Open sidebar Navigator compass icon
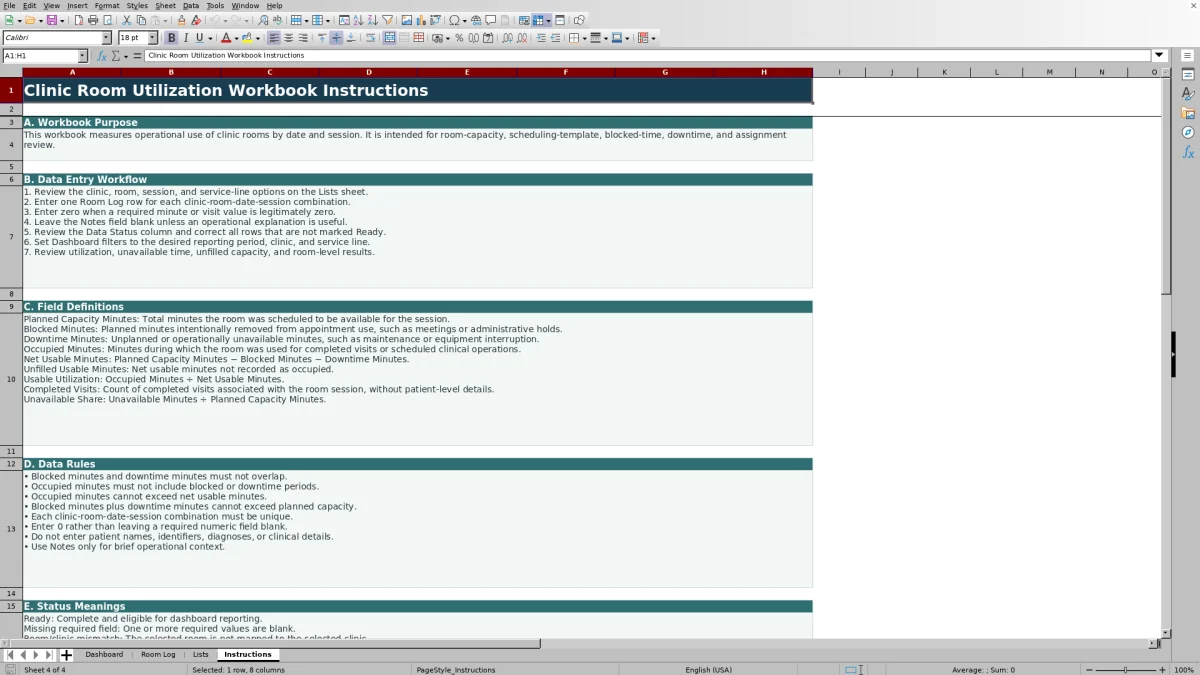Screen dimensions: 1200x675 pos(1188,132)
